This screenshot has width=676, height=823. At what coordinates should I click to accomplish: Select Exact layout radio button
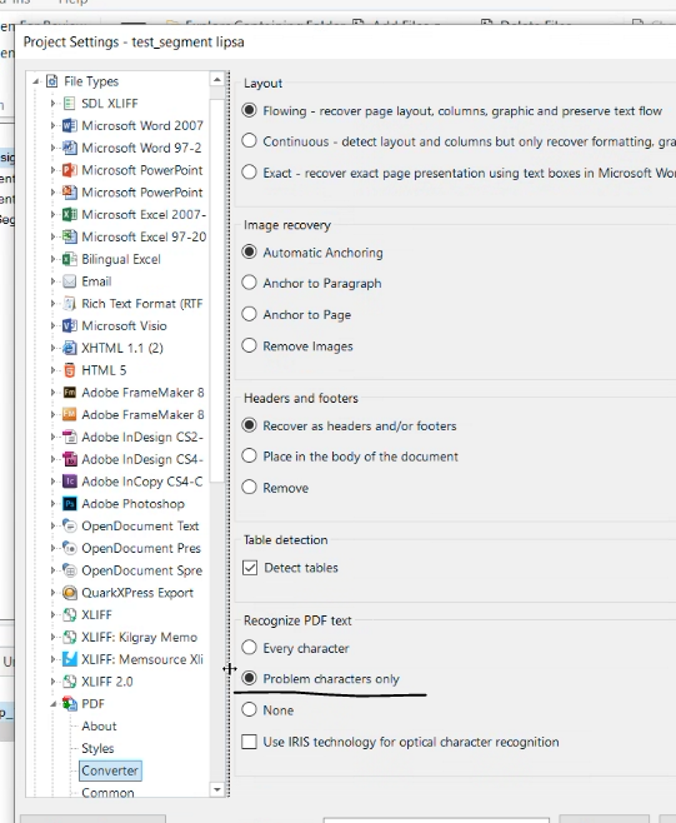tap(249, 172)
